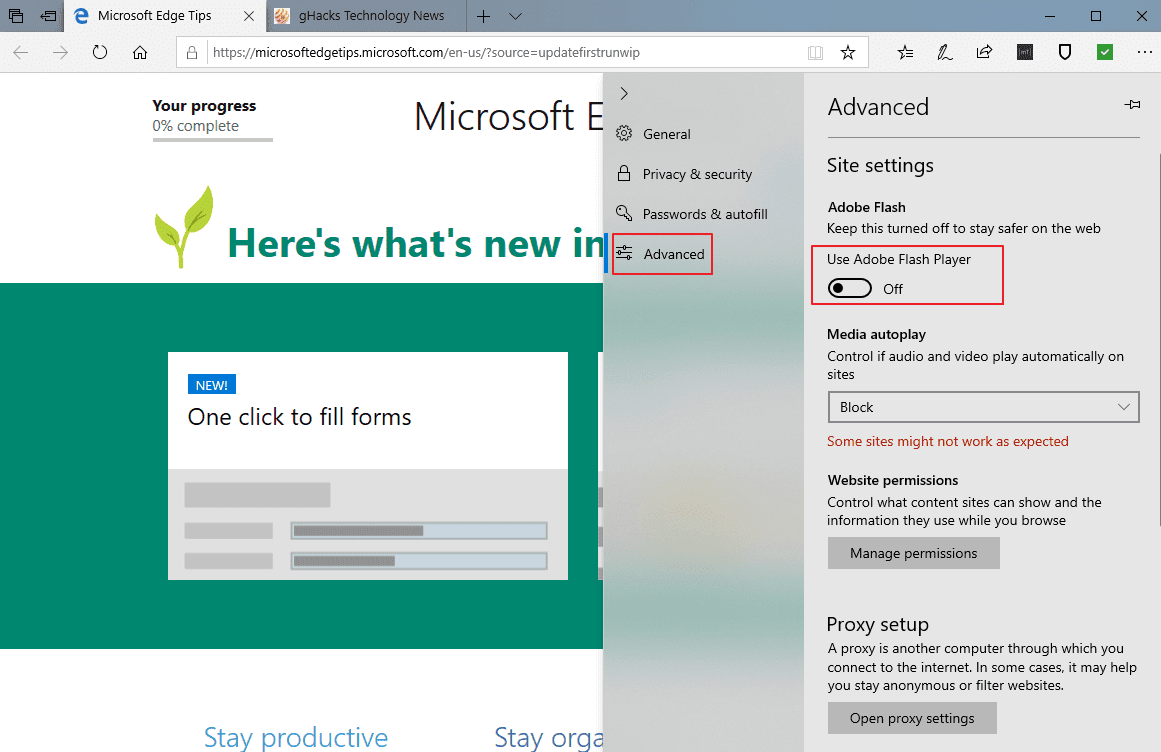Click the Passwords & autofill key icon
Screen dimensions: 1161x752
[624, 213]
